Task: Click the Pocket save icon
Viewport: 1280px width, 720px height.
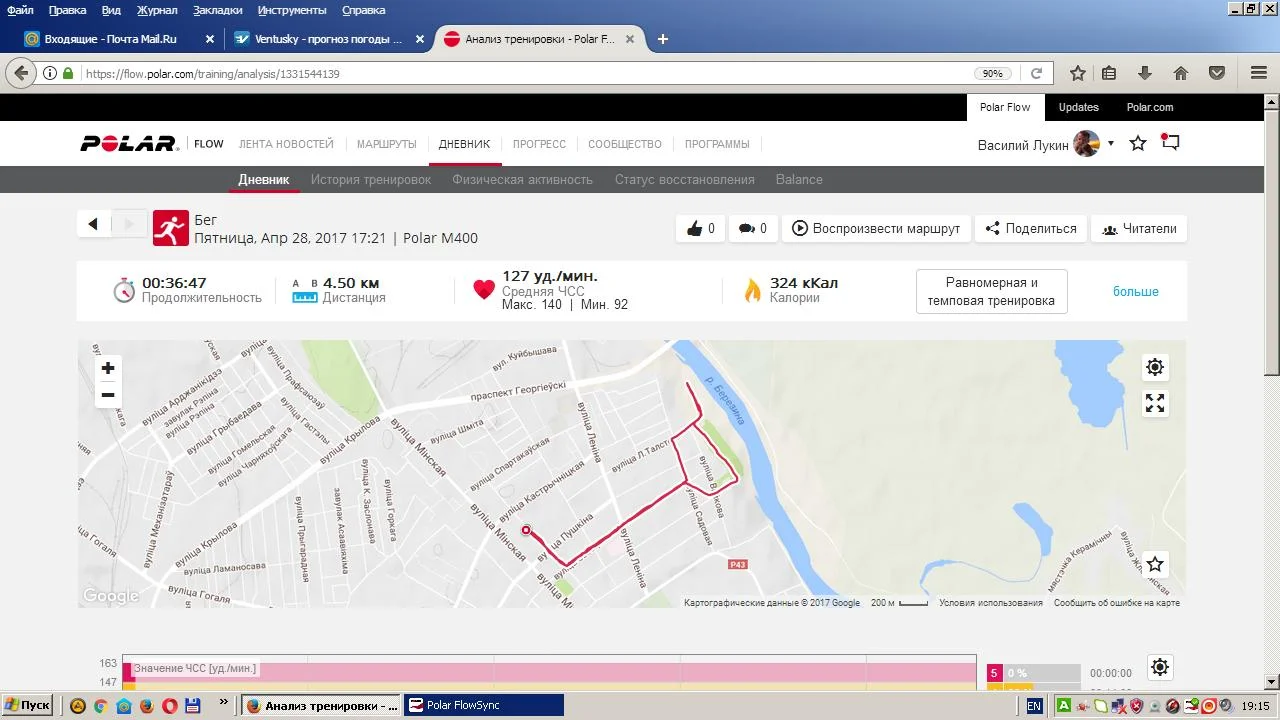Action: click(x=1217, y=73)
